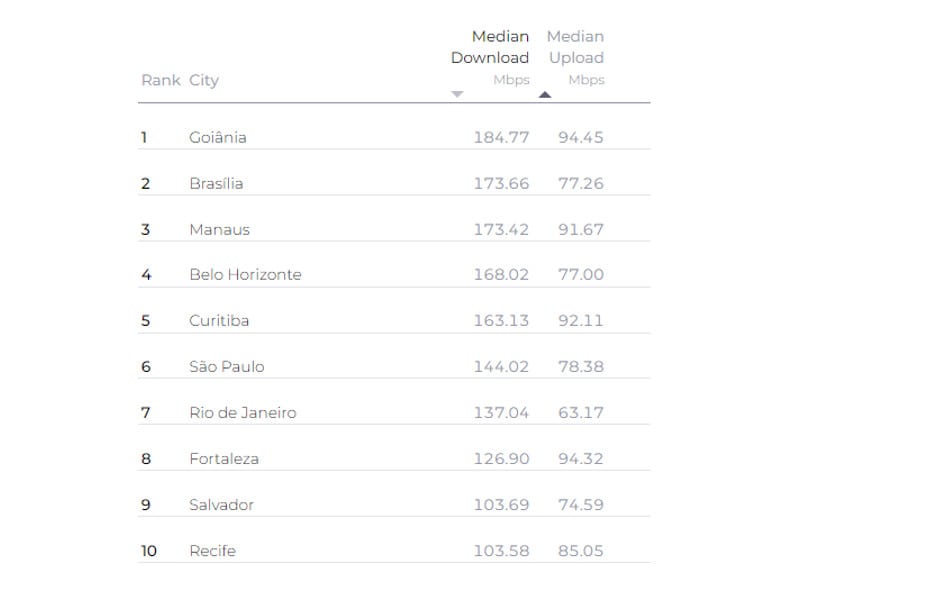
Task: Click the City column header
Action: point(204,80)
